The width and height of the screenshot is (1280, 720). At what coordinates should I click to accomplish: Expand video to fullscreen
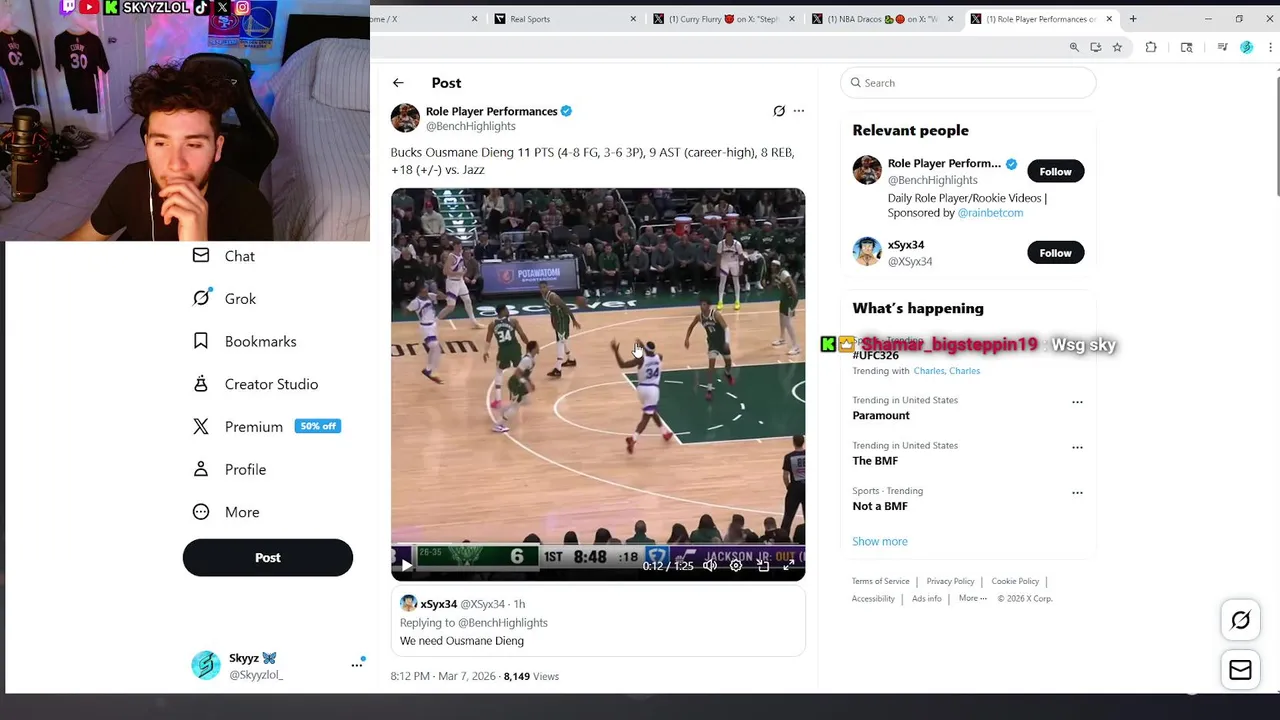point(788,565)
